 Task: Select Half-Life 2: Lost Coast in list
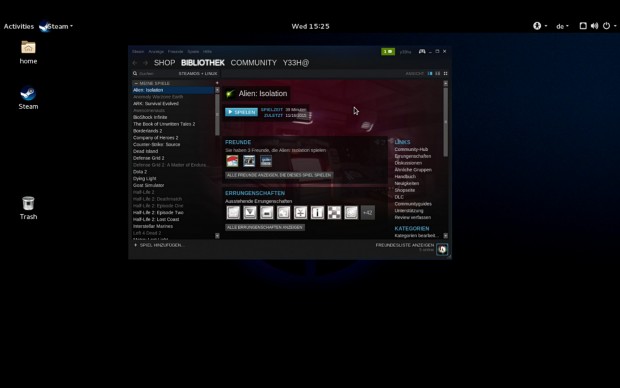pyautogui.click(x=156, y=220)
